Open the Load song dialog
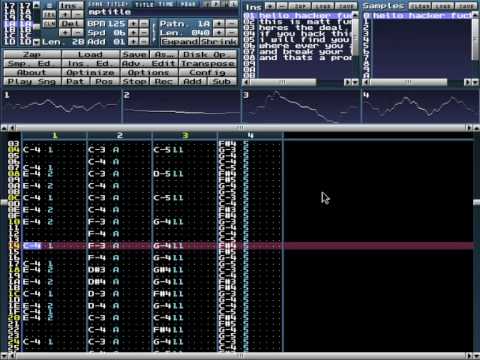Screen dimensions: 480x360 coord(90,54)
